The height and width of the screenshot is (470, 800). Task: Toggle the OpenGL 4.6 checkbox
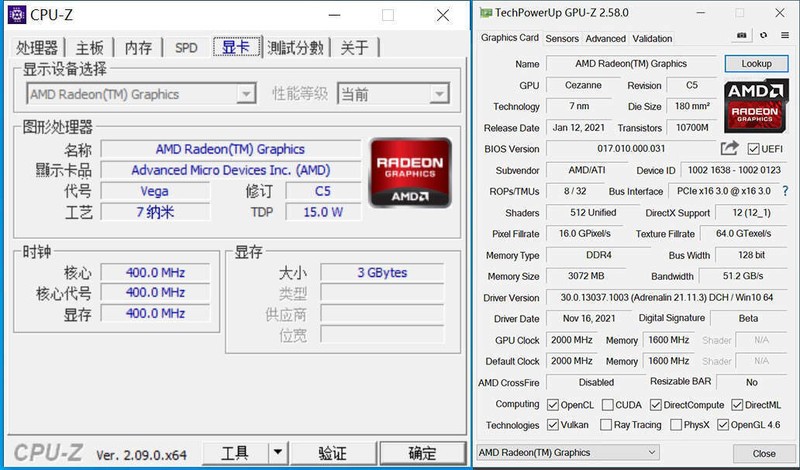pyautogui.click(x=723, y=425)
